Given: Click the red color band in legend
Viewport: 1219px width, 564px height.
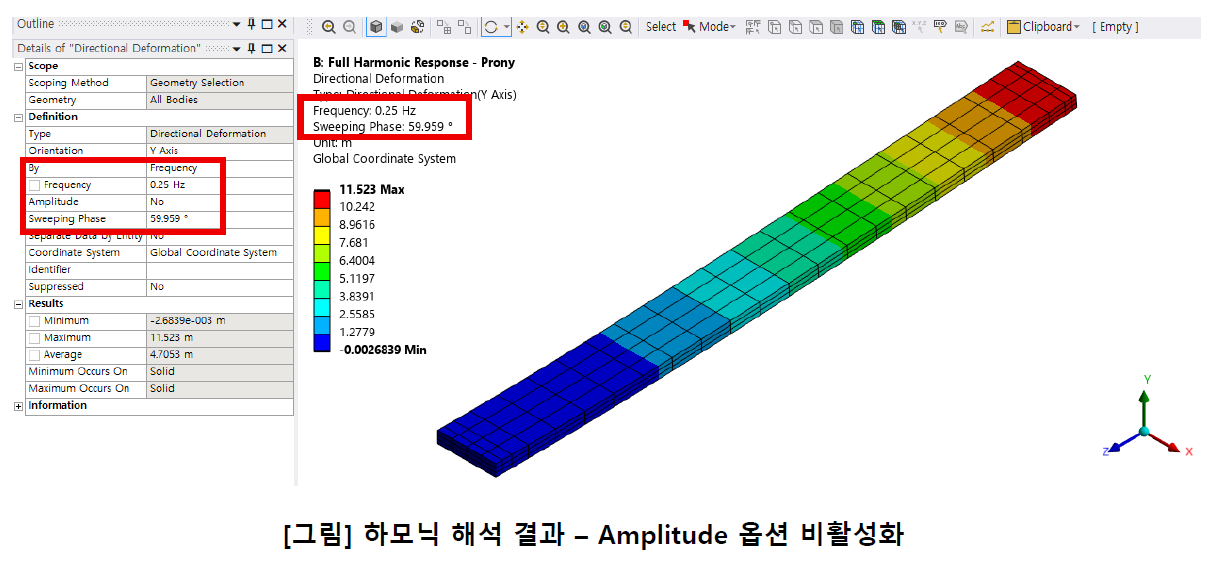Looking at the screenshot, I should tap(322, 198).
